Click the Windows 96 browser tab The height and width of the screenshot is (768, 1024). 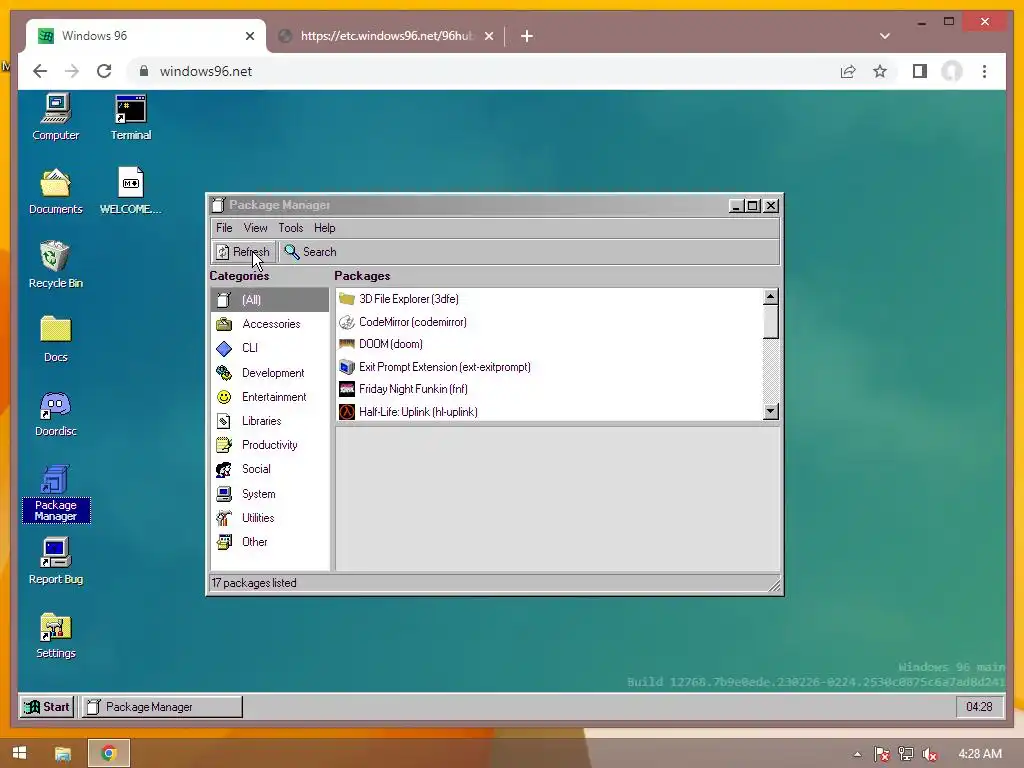(x=145, y=36)
